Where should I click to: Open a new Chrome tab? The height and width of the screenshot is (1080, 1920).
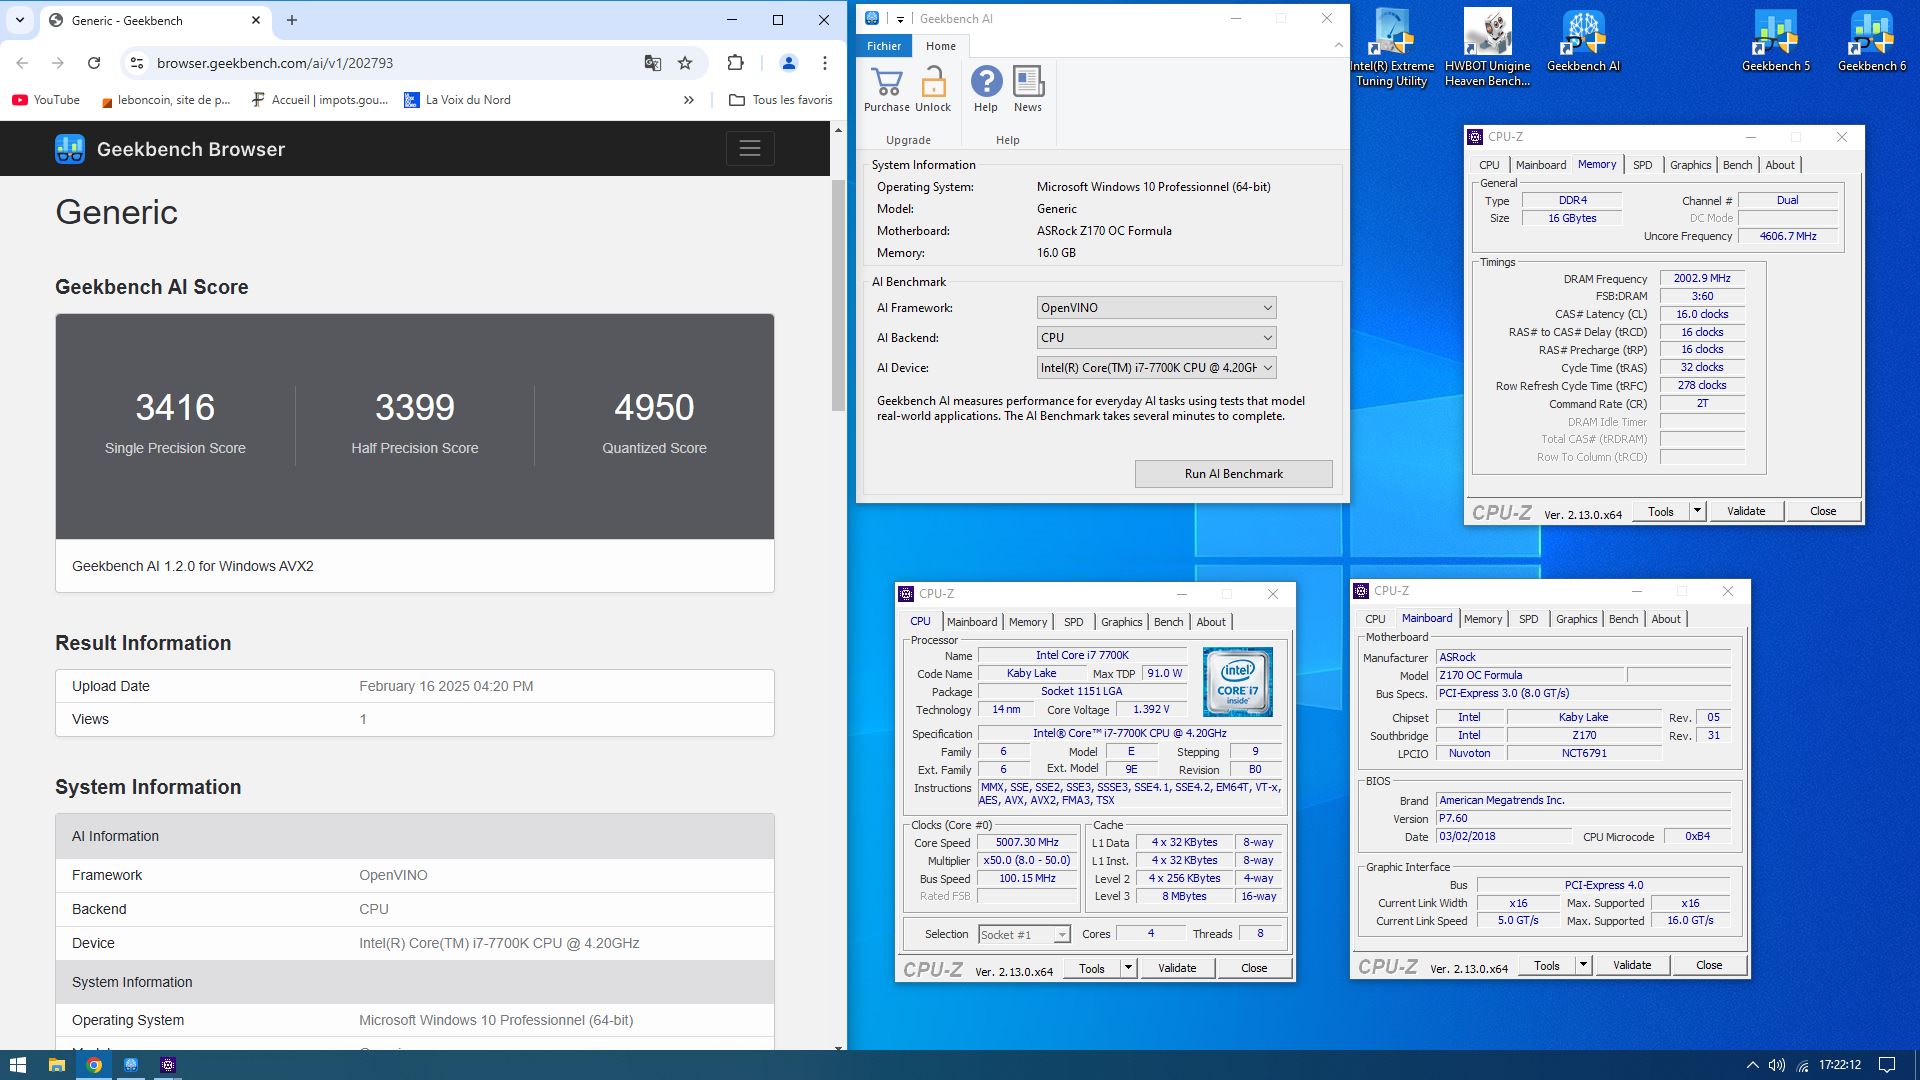pos(292,20)
